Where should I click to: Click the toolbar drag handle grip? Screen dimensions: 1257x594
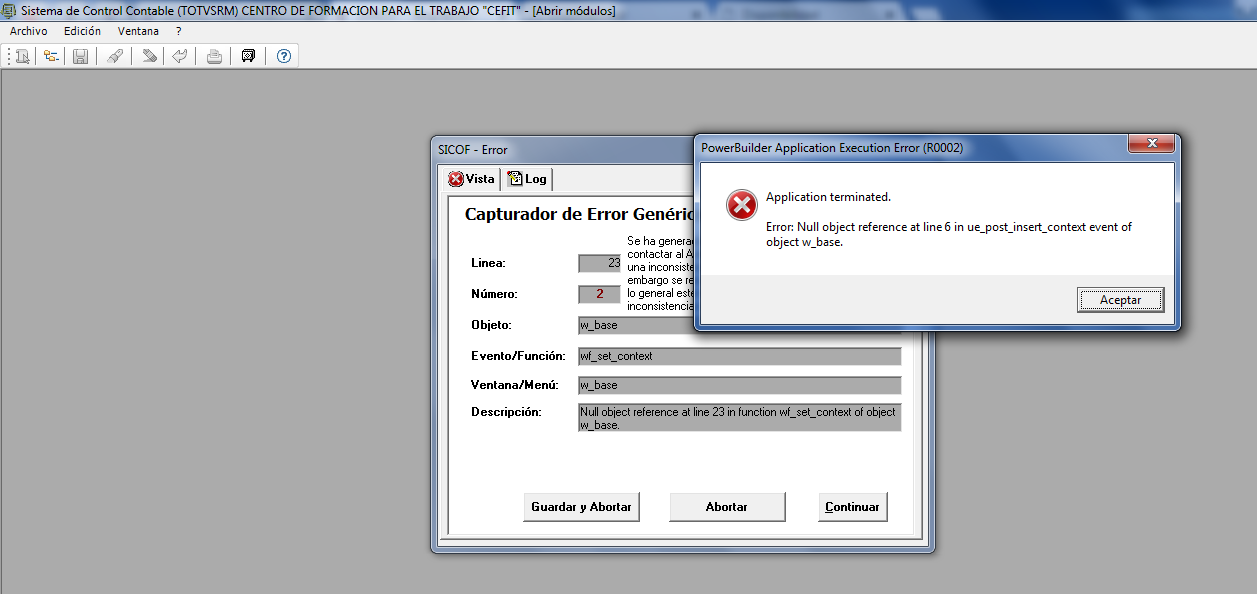pyautogui.click(x=8, y=56)
